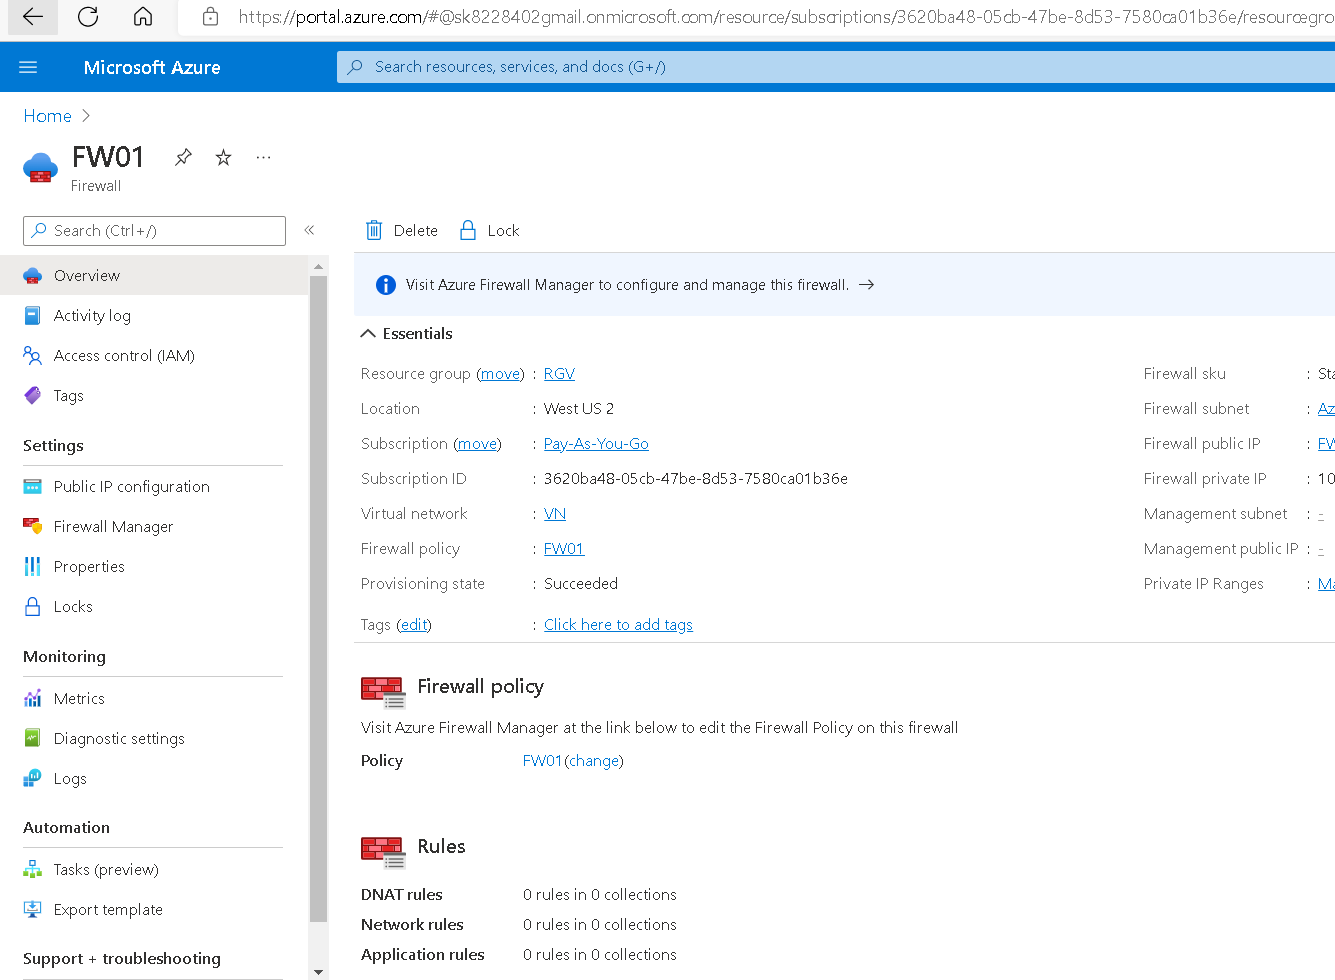This screenshot has width=1335, height=980.
Task: Click change link beside Policy FW01
Action: [x=594, y=761]
